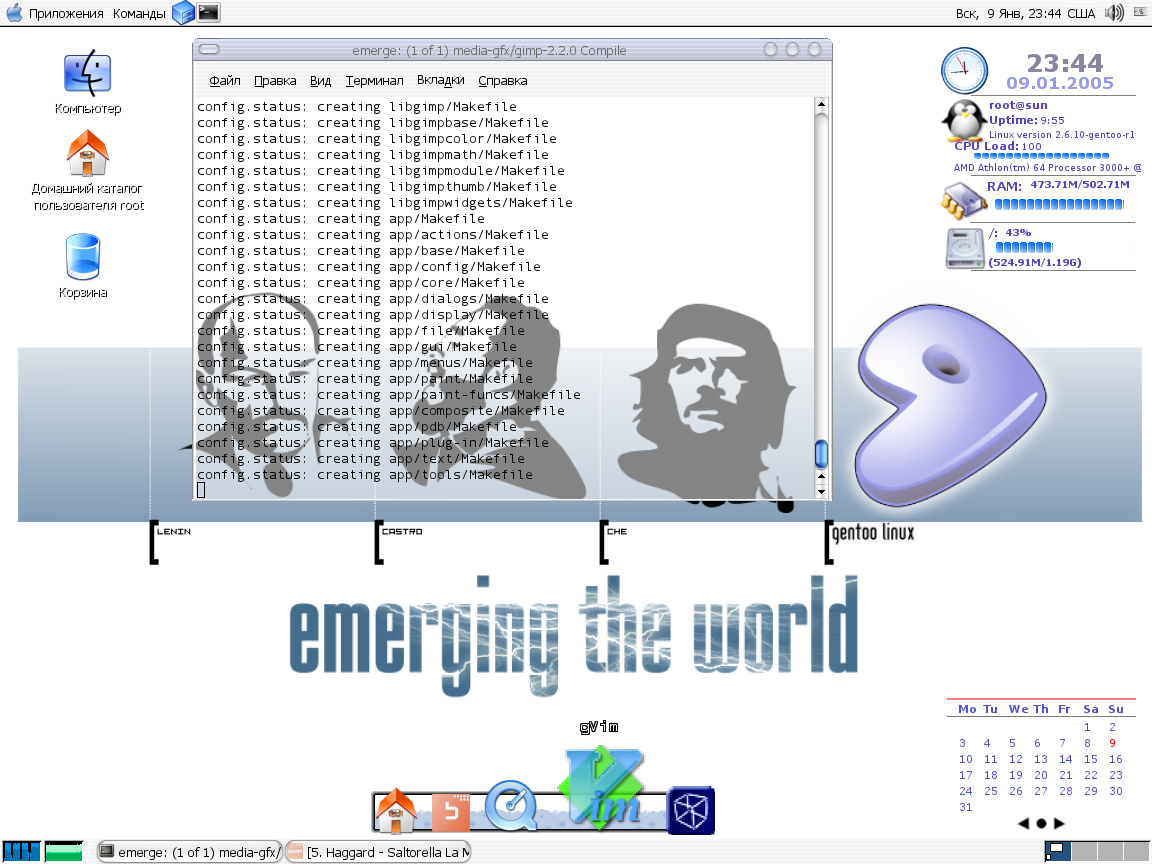Click the volume speaker icon
This screenshot has width=1152, height=864.
click(1115, 12)
